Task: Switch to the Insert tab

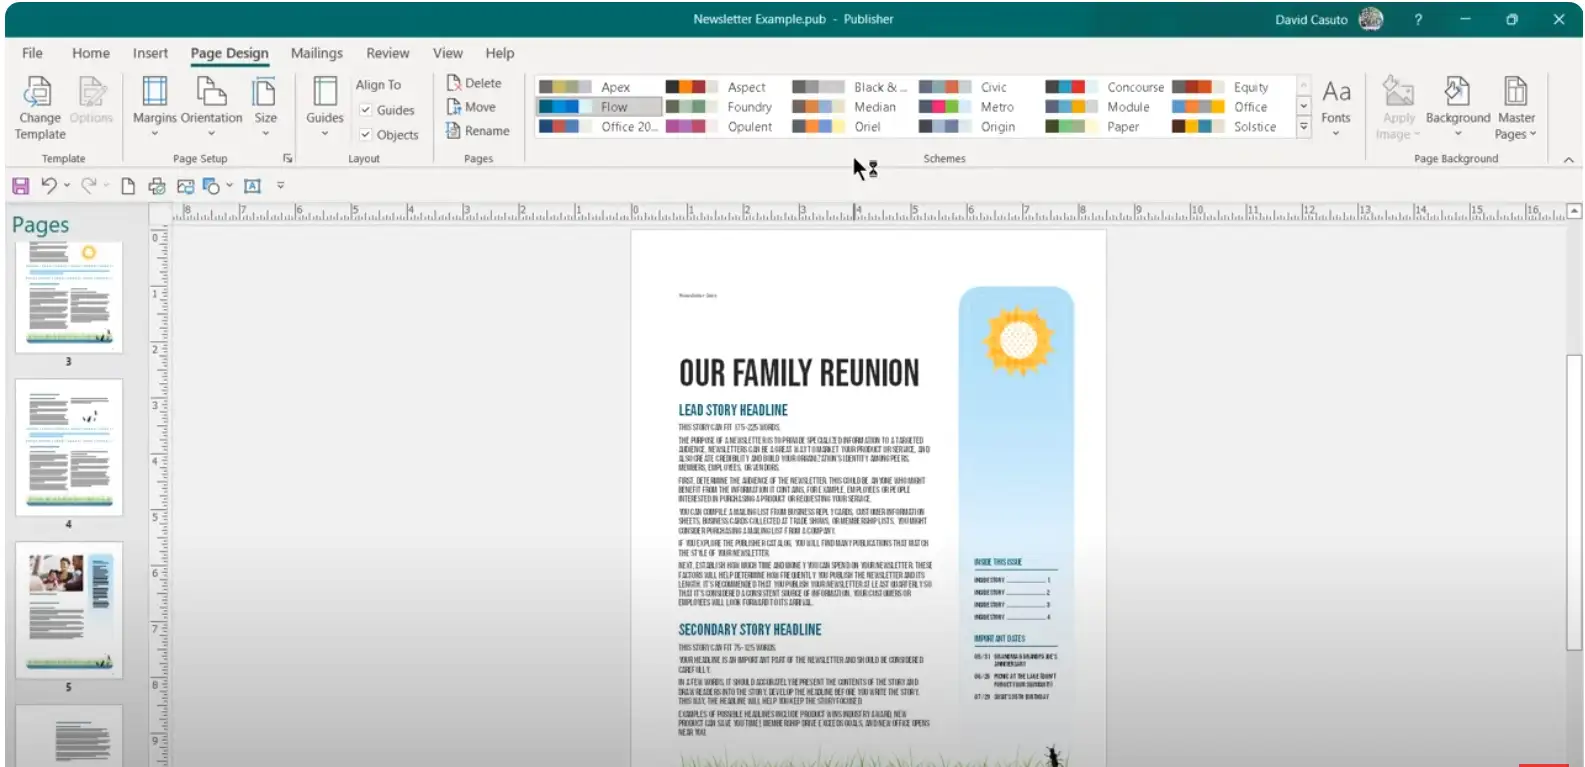Action: click(150, 53)
